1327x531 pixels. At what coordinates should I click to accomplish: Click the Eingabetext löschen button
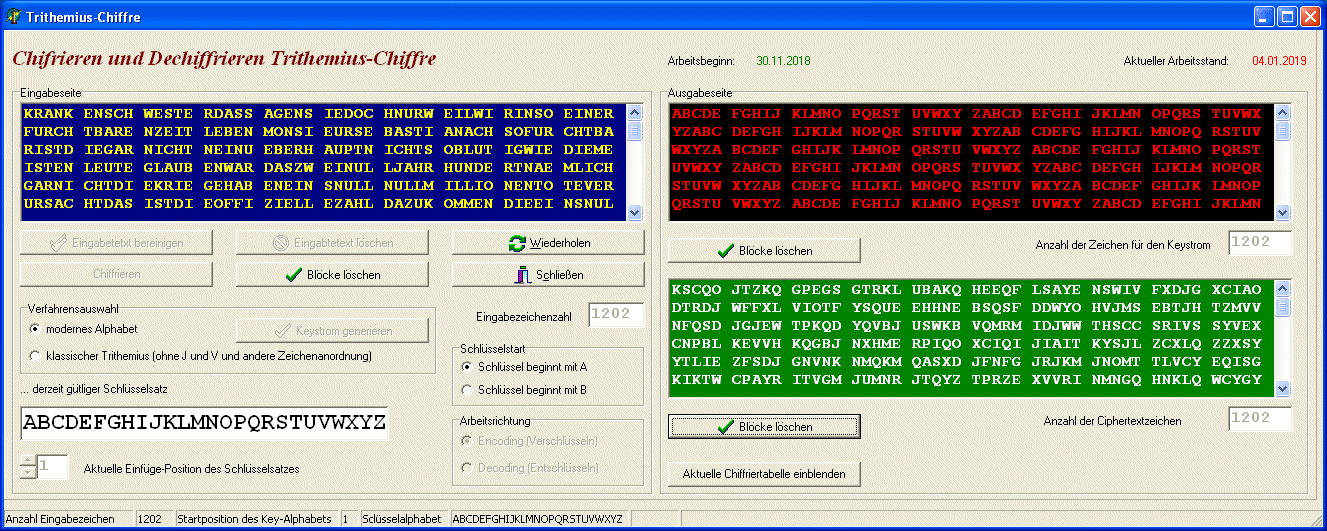coord(333,243)
